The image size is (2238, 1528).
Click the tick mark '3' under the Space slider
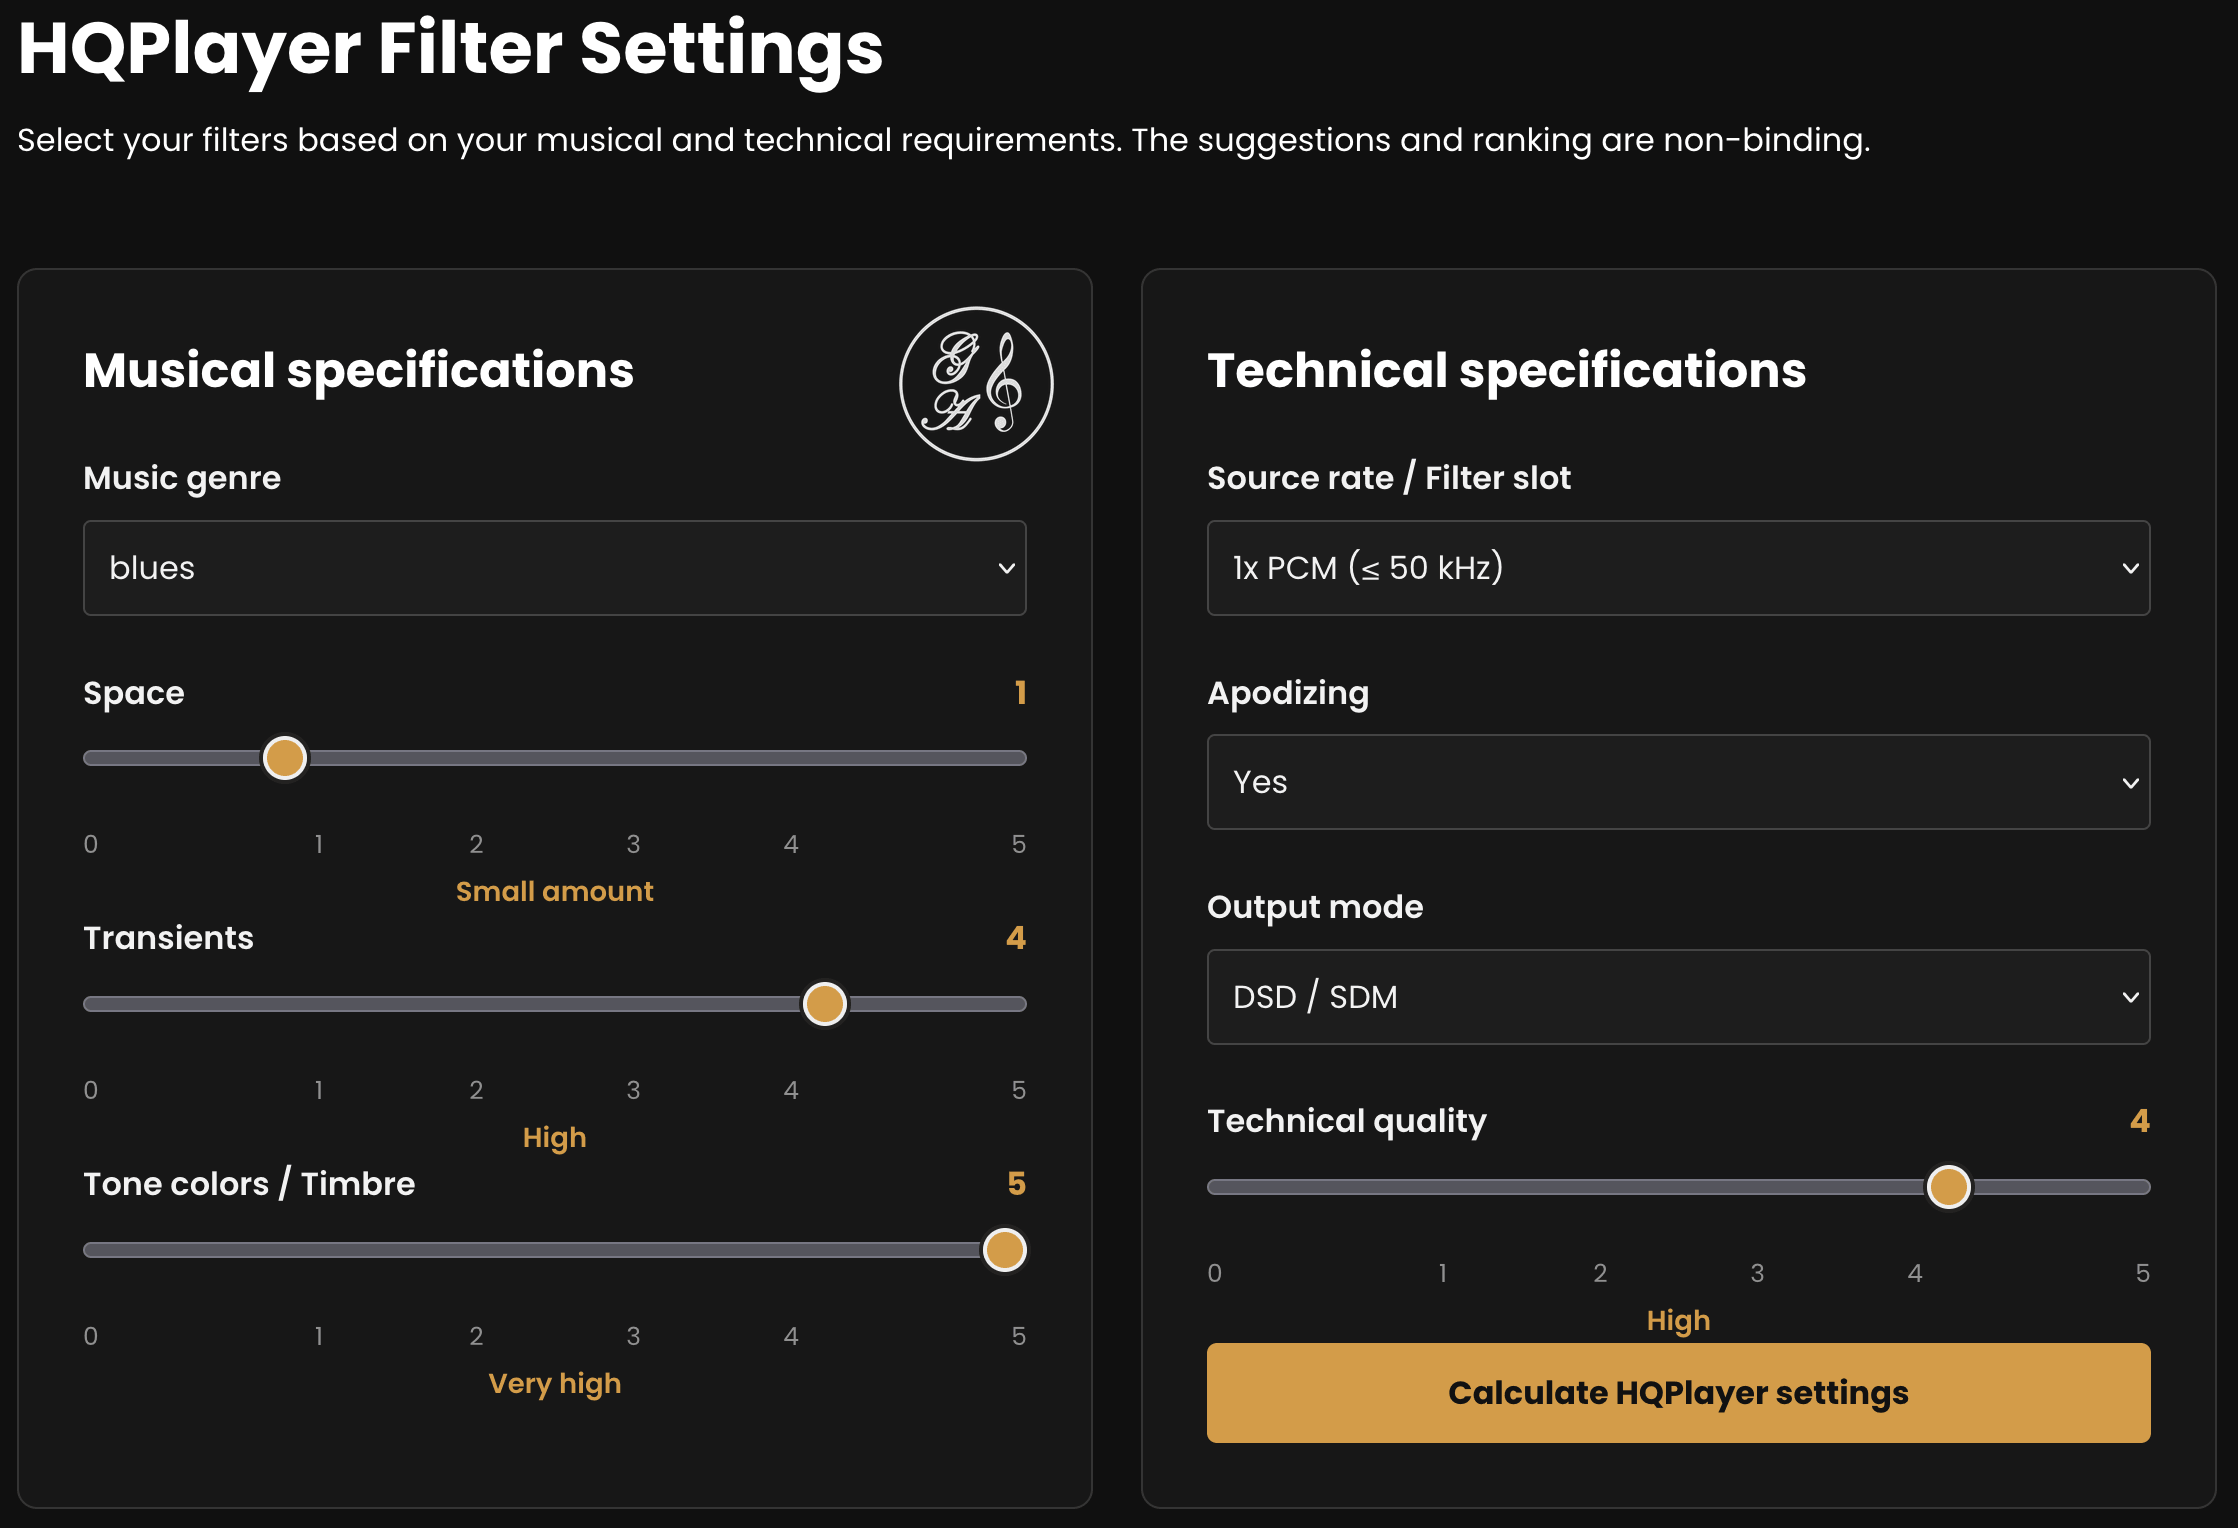pos(633,844)
